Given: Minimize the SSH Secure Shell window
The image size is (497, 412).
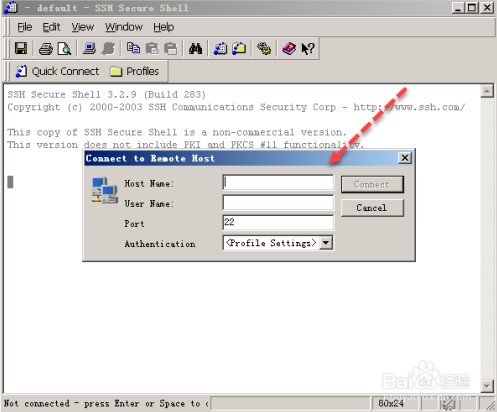Looking at the screenshot, I should 458,7.
